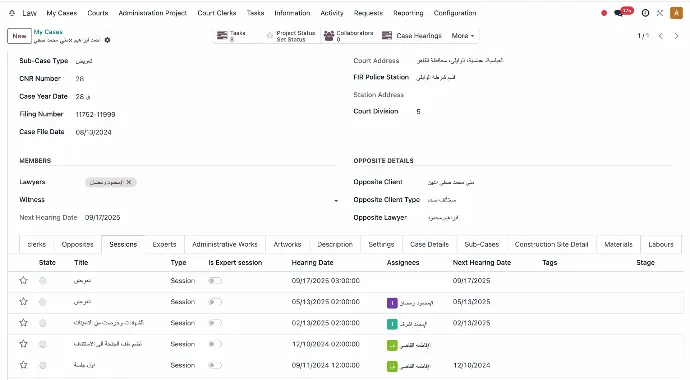Viewport: 690px width, 380px height.
Task: Open the Information menu
Action: point(292,13)
